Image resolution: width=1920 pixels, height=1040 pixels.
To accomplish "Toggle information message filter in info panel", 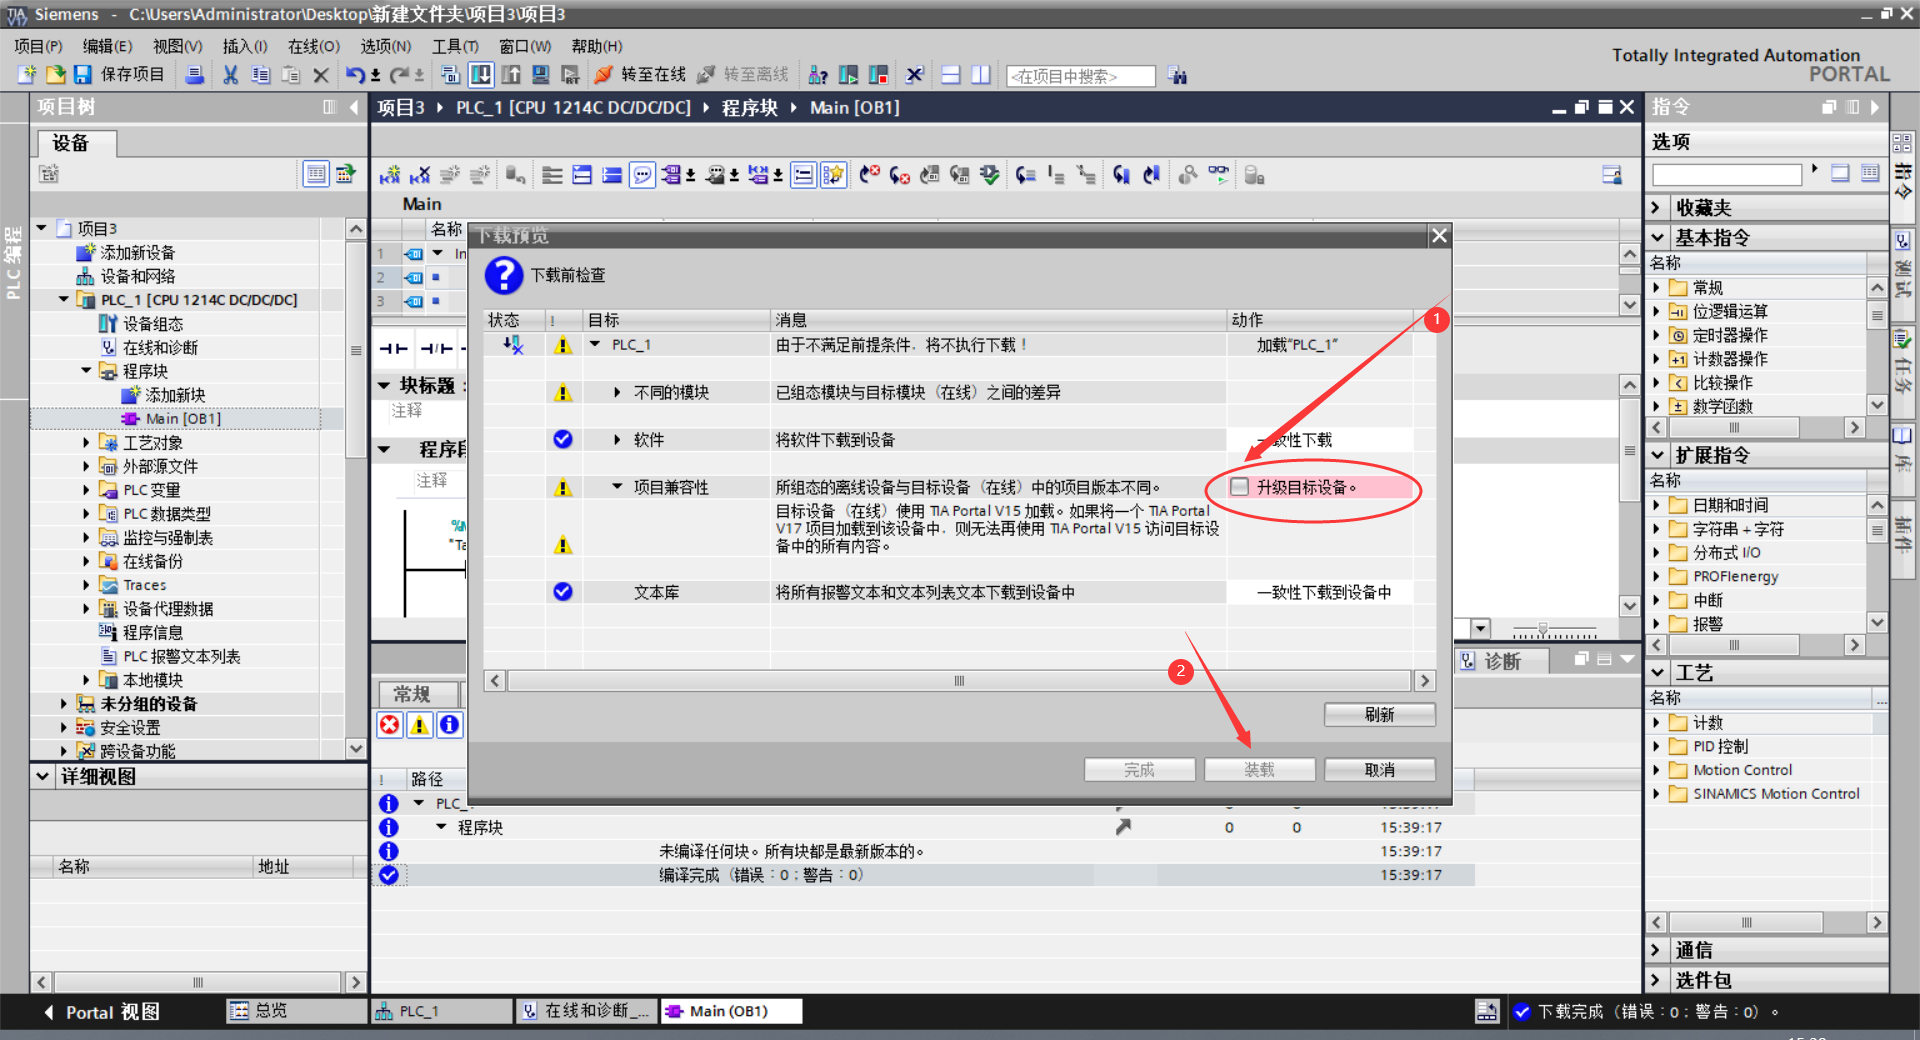I will pyautogui.click(x=450, y=725).
